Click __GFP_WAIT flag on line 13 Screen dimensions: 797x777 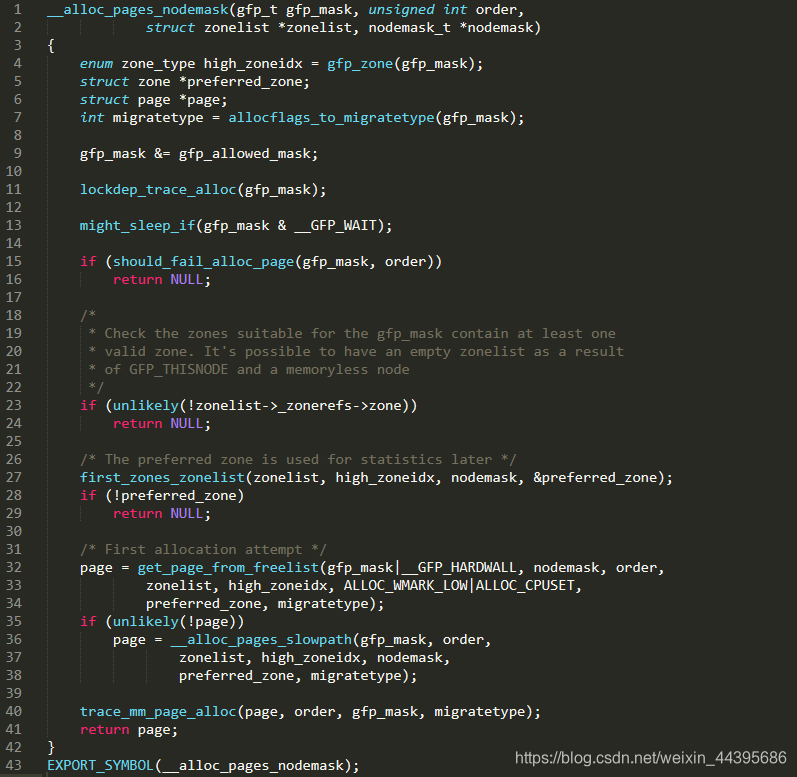coord(335,225)
